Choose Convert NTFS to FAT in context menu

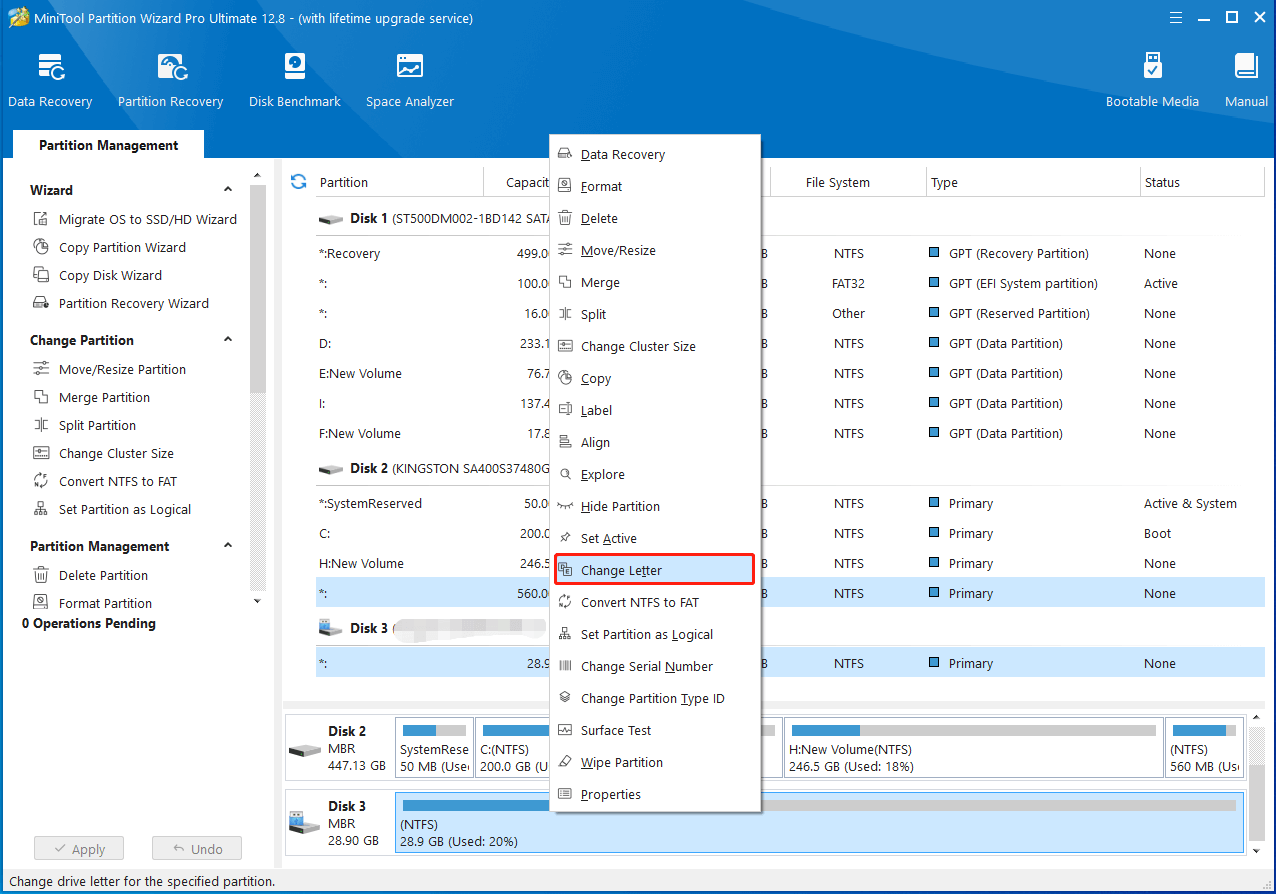pyautogui.click(x=655, y=602)
